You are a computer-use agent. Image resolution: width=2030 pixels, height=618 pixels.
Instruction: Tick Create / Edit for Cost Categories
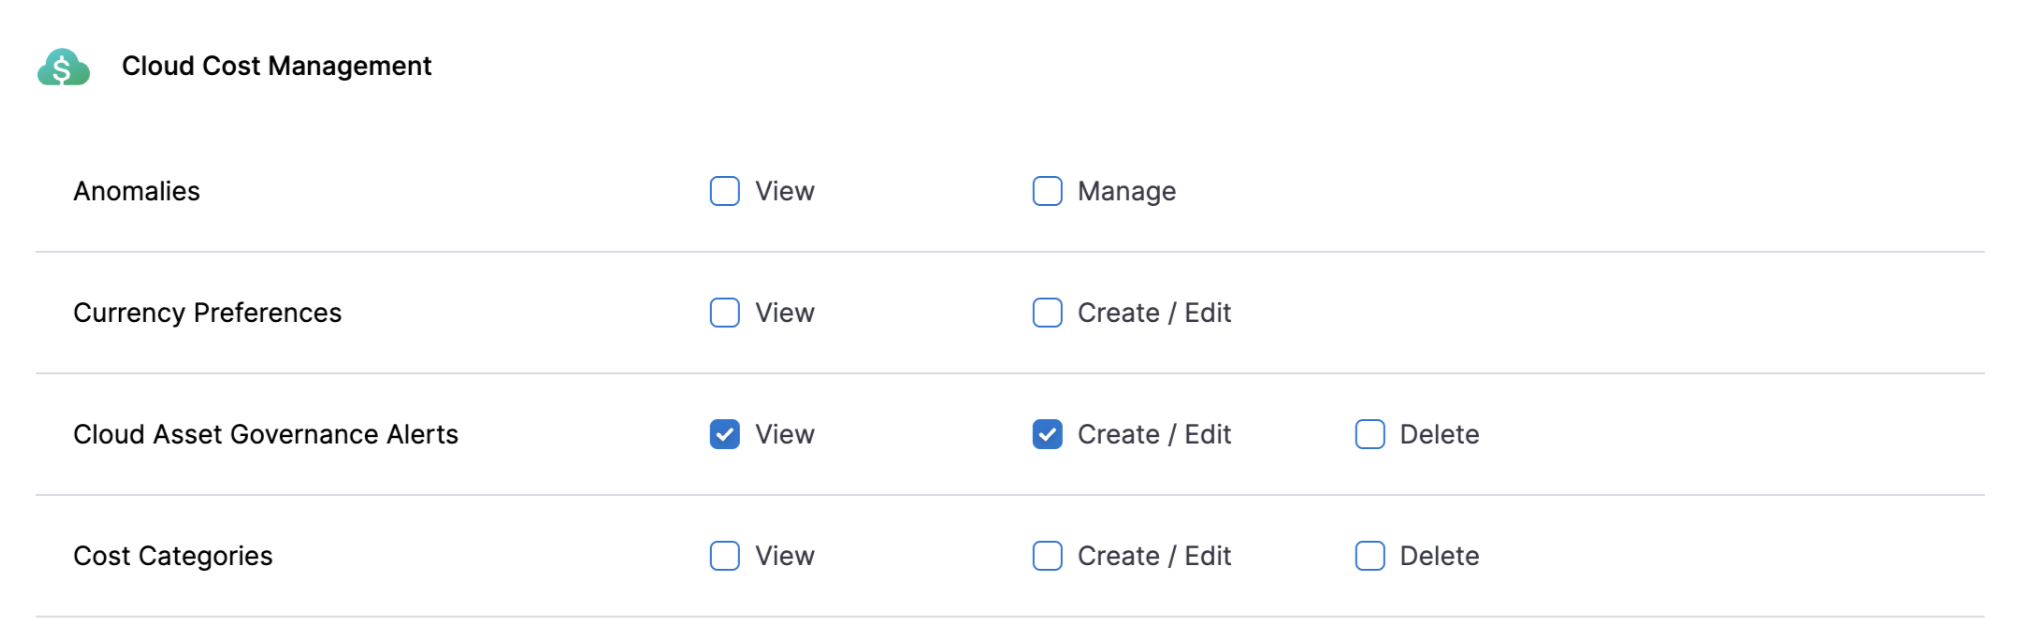pyautogui.click(x=1047, y=556)
